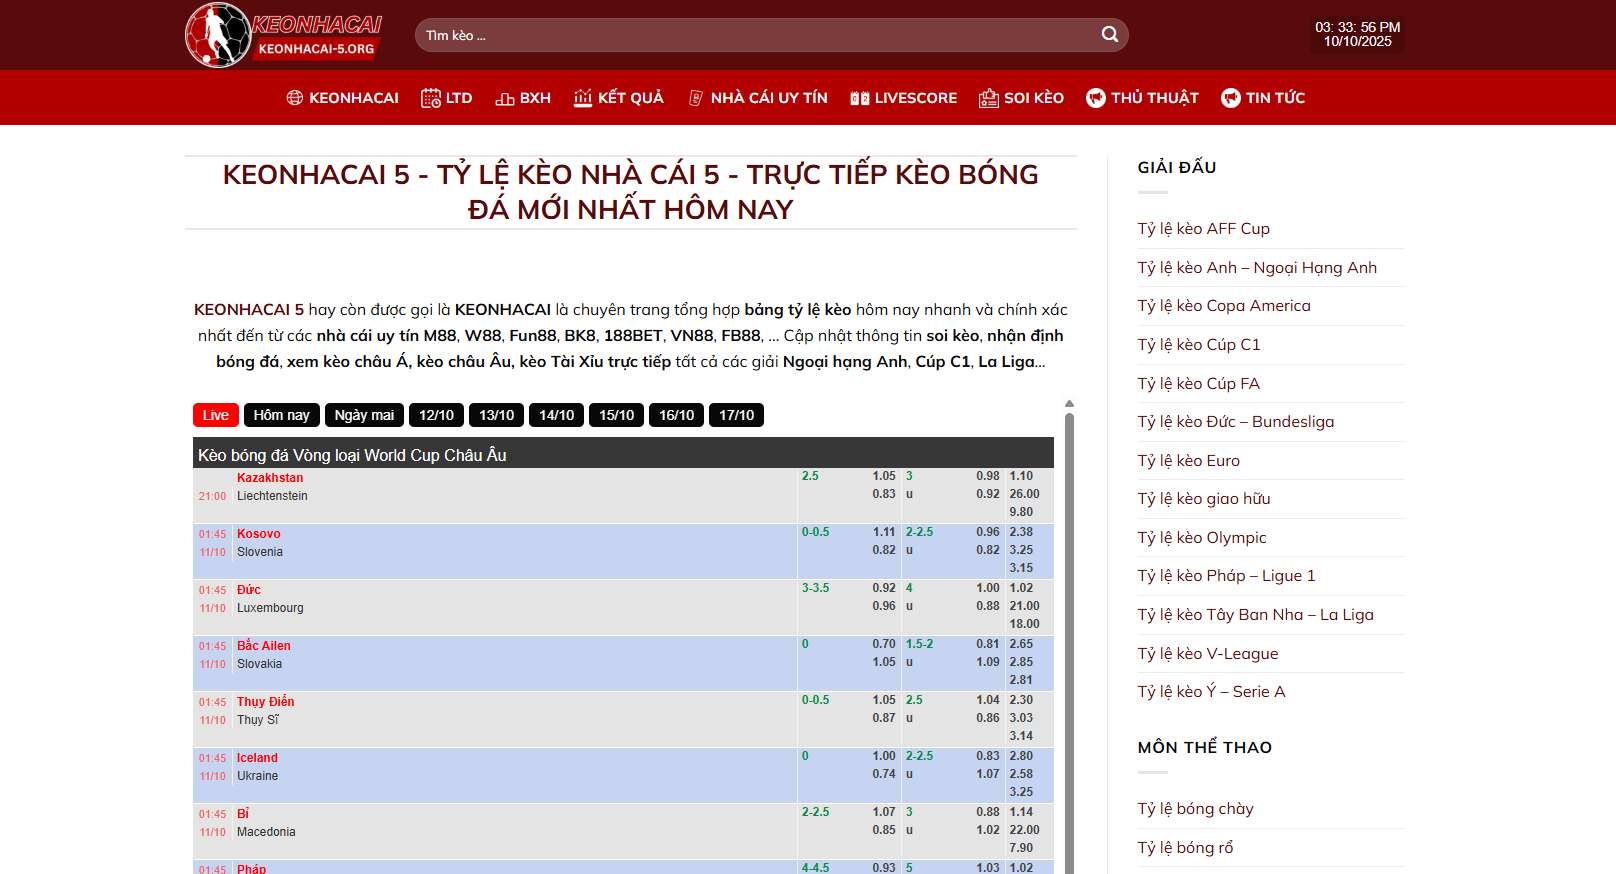This screenshot has width=1616, height=874.
Task: Click the Kazakhstan team name
Action: click(x=270, y=478)
